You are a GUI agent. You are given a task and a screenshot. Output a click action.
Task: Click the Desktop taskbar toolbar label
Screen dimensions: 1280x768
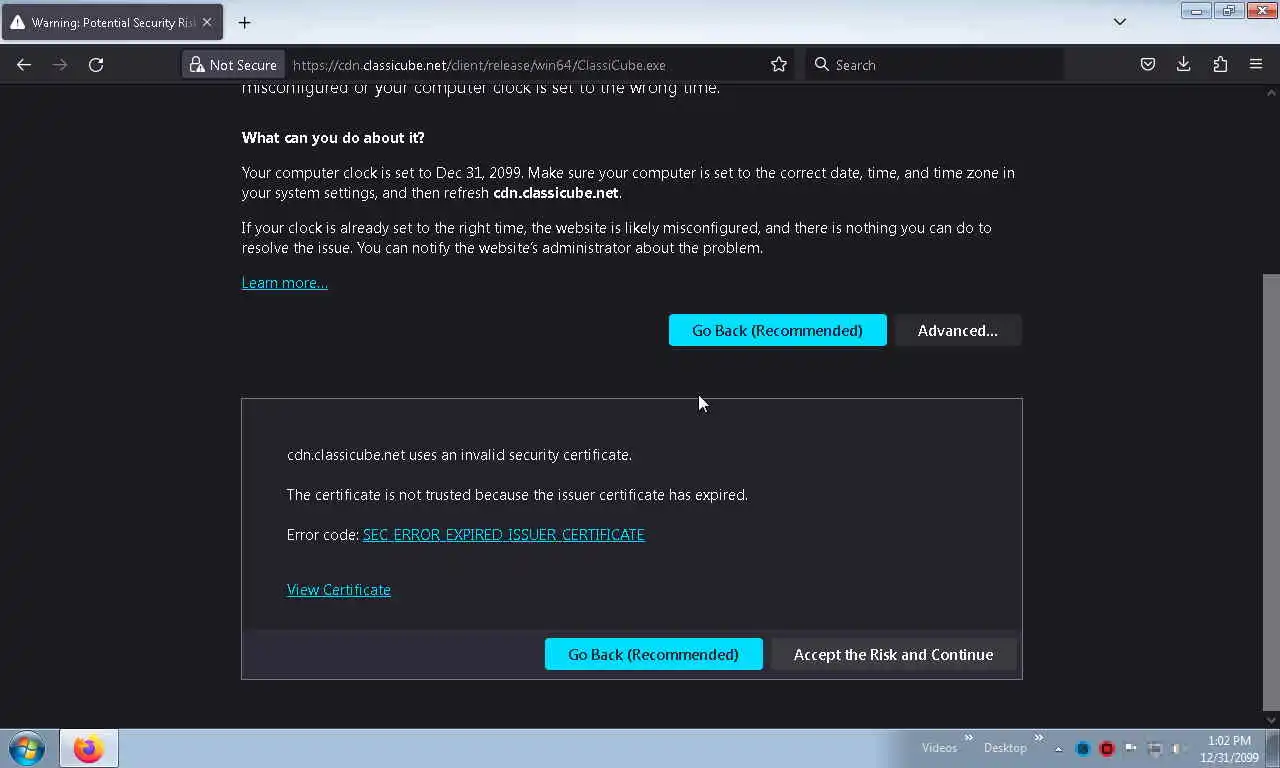1005,748
